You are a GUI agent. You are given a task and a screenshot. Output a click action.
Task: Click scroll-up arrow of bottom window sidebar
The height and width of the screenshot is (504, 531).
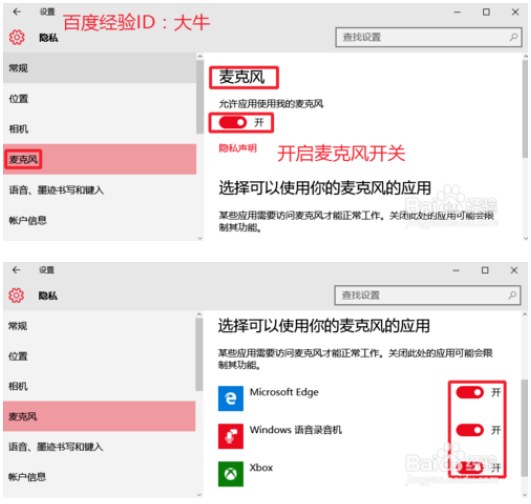199,315
